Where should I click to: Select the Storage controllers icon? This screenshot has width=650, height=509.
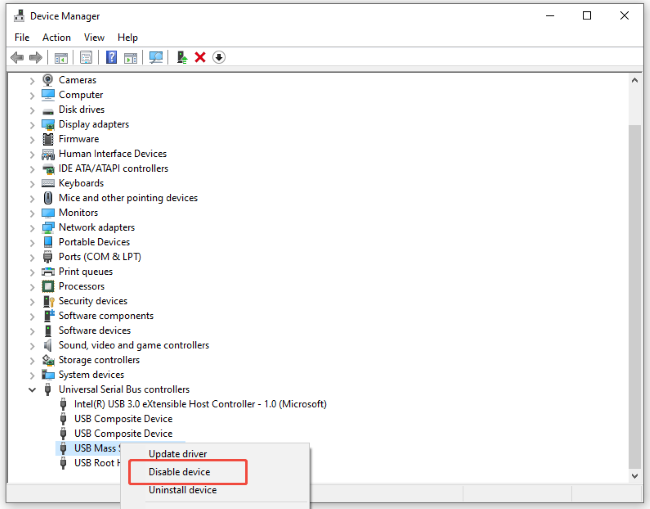[48, 360]
